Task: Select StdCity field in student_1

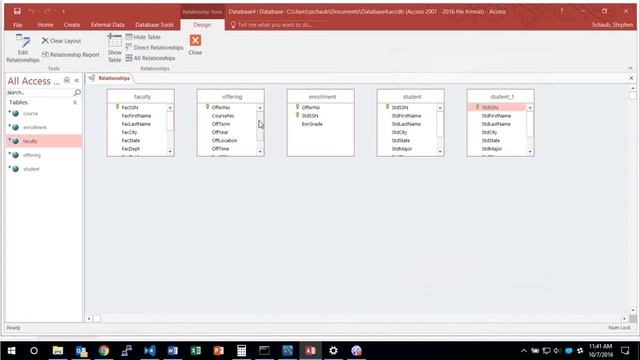Action: coord(489,132)
